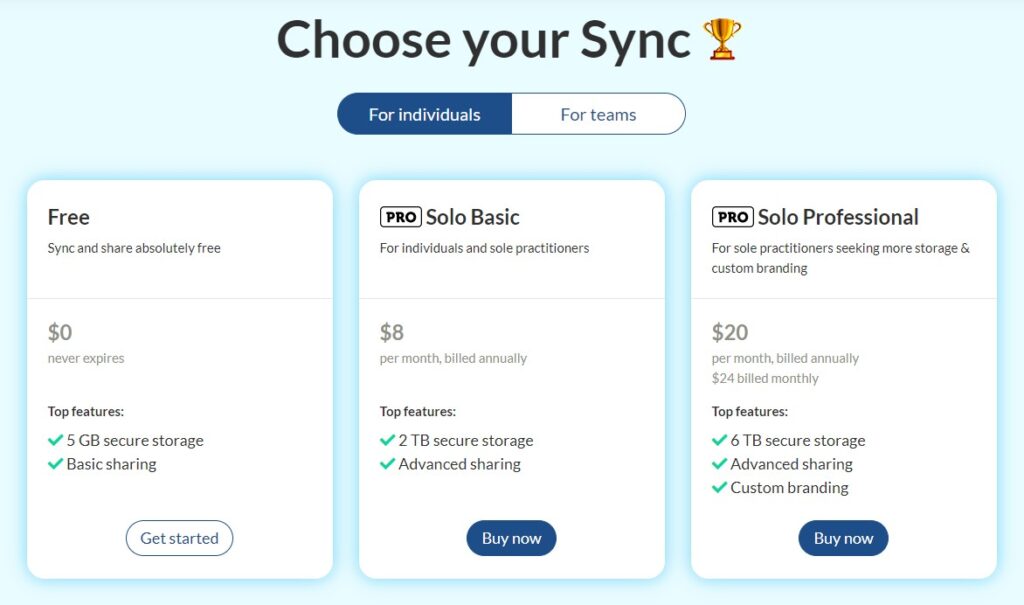This screenshot has height=605, width=1024.
Task: Click Get started on the Free plan
Action: (180, 538)
